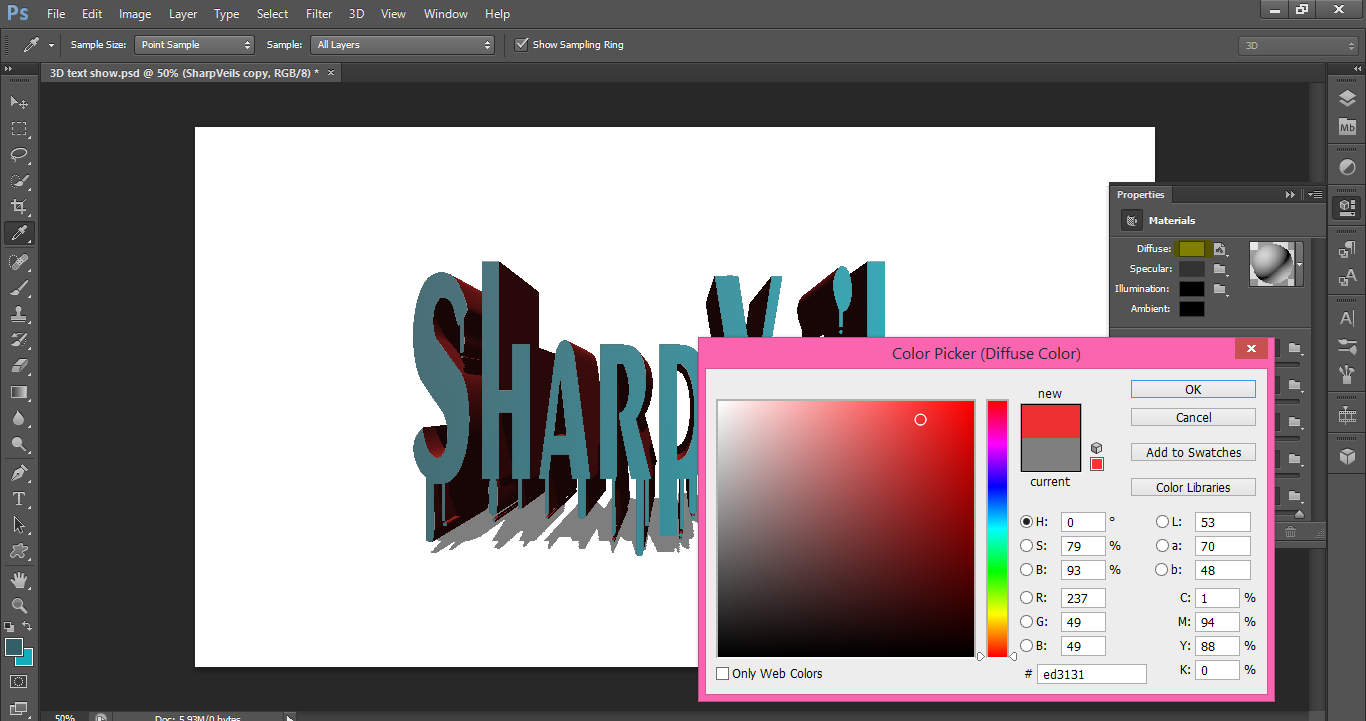Select the Brush tool

tap(19, 287)
